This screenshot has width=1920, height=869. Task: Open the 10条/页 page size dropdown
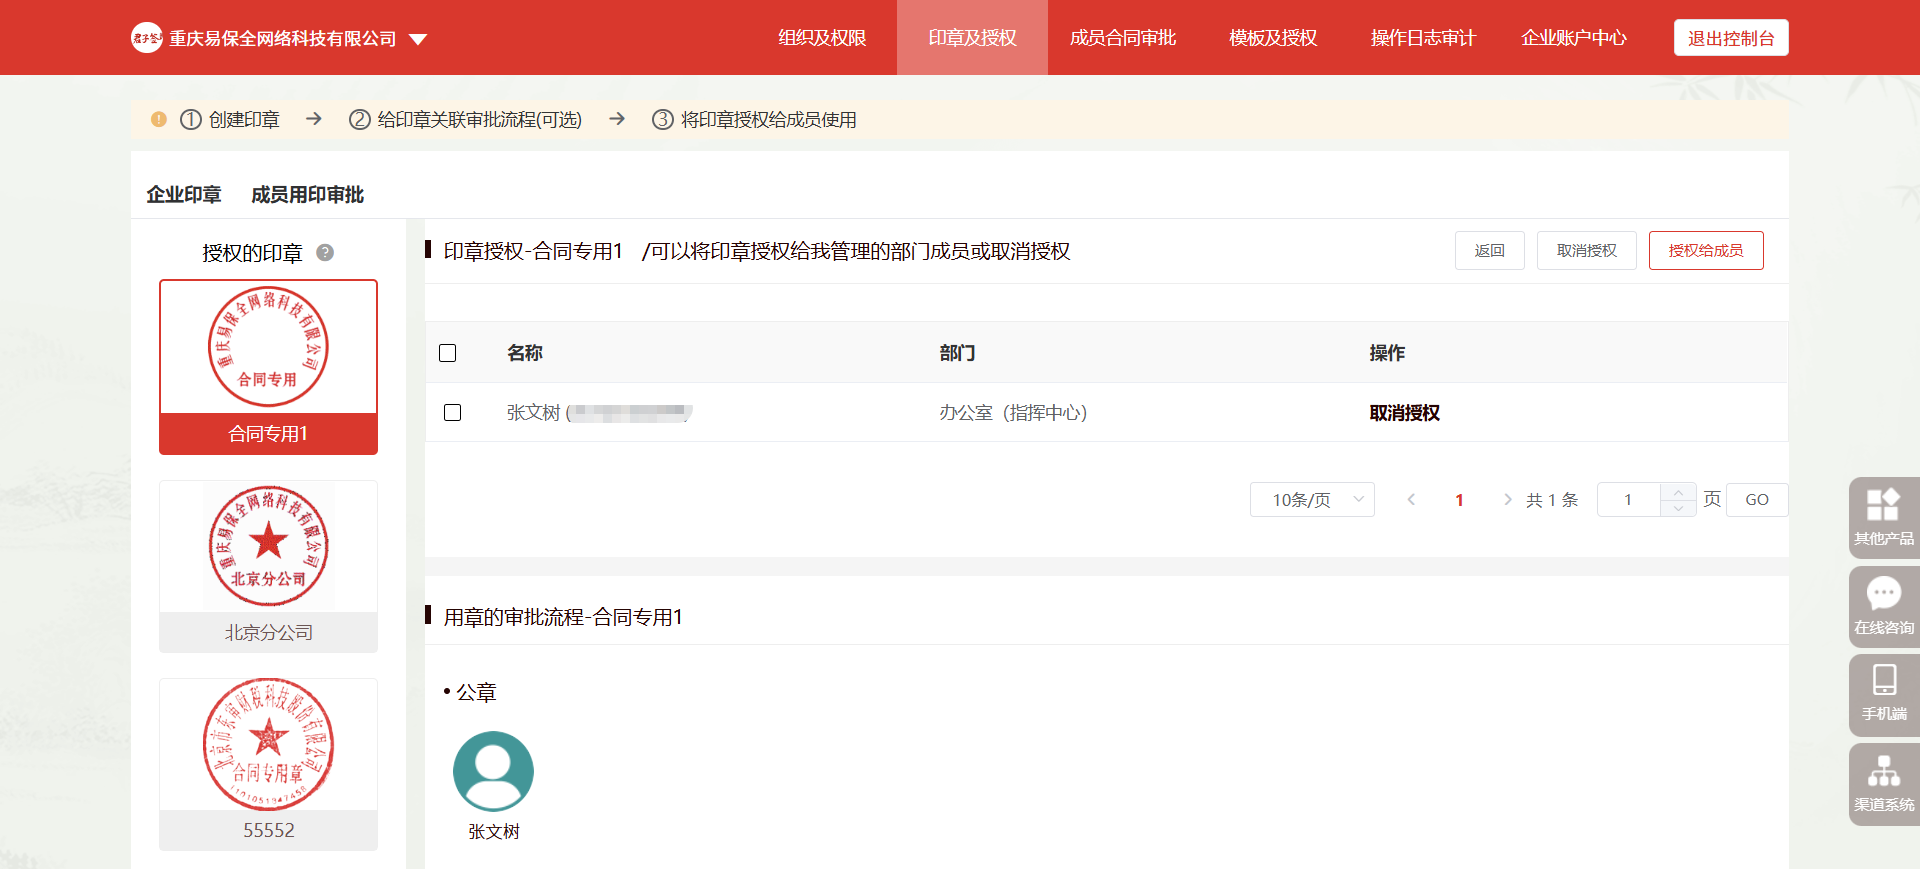[1311, 500]
